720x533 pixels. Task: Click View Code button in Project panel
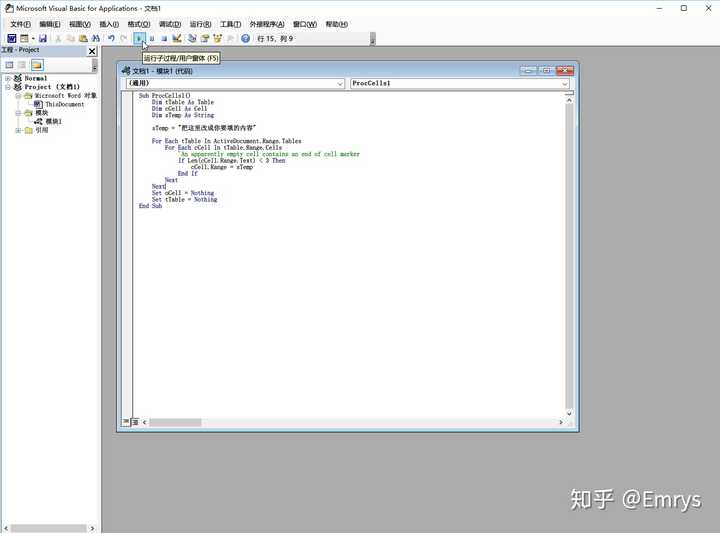(x=9, y=65)
